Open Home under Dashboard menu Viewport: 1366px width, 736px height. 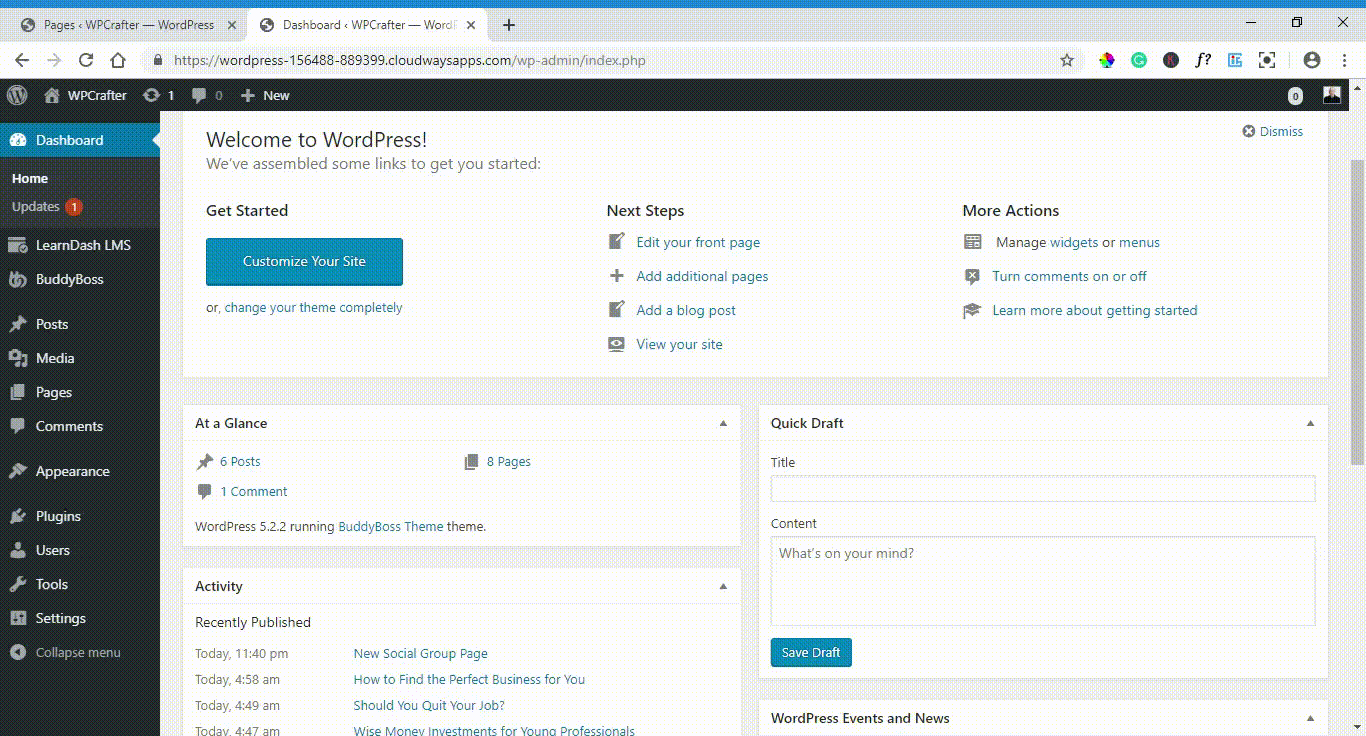30,178
